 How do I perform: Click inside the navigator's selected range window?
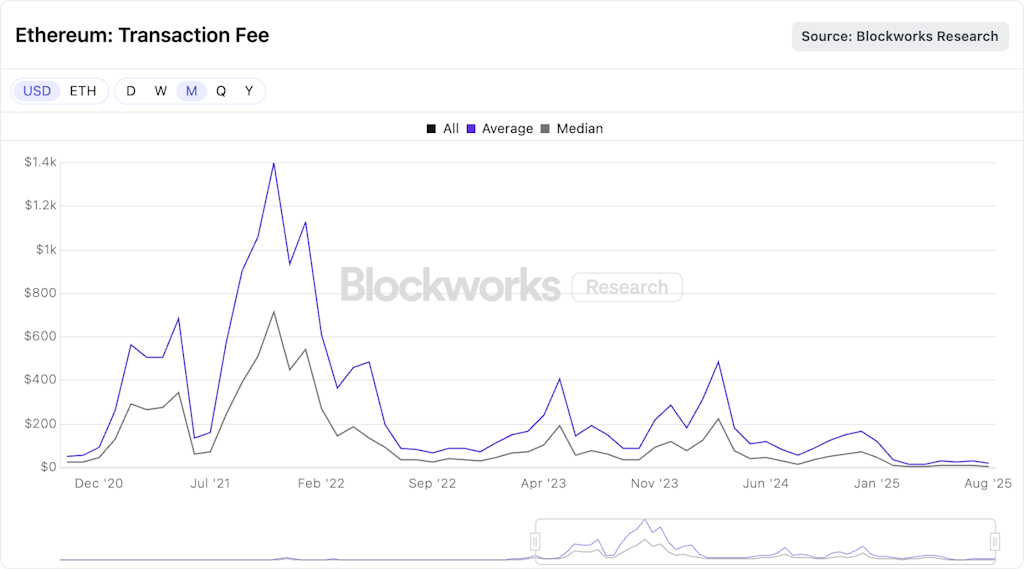click(765, 542)
